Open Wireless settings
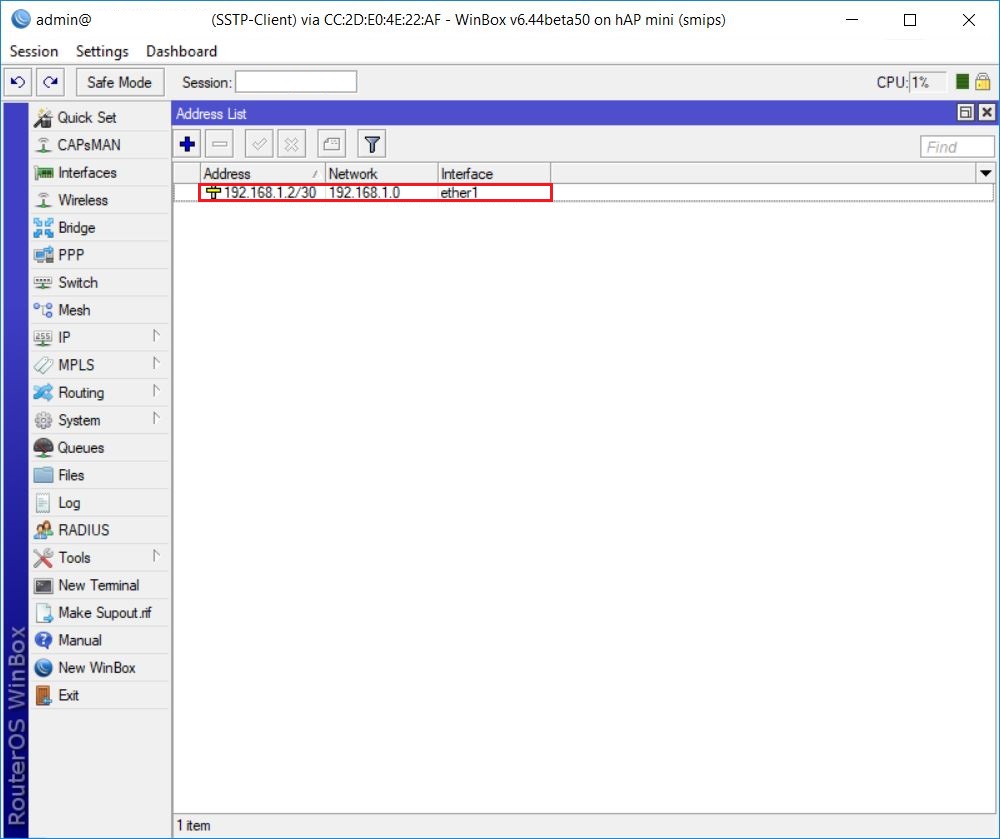Screen dimensions: 1000x839 click(100, 200)
